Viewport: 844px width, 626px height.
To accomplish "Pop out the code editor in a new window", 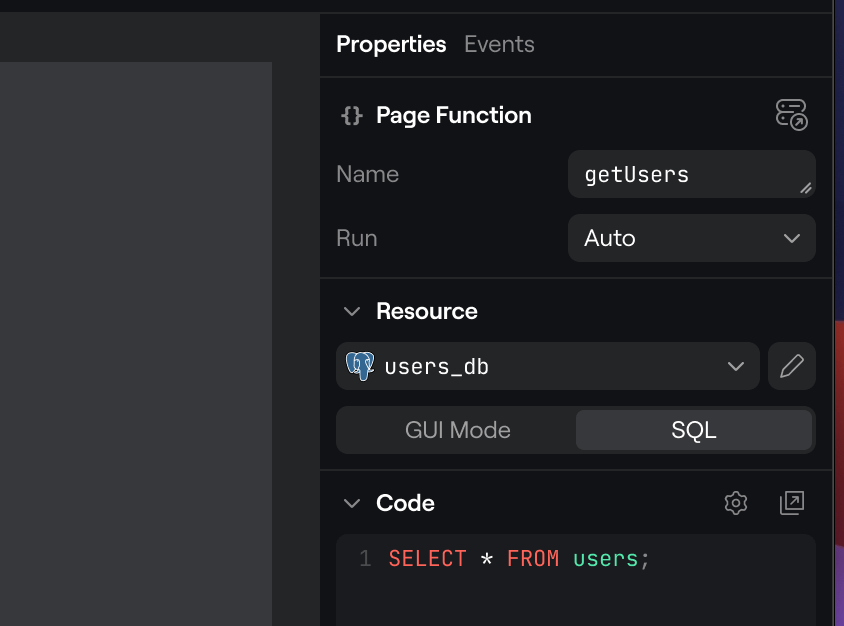I will coord(791,503).
